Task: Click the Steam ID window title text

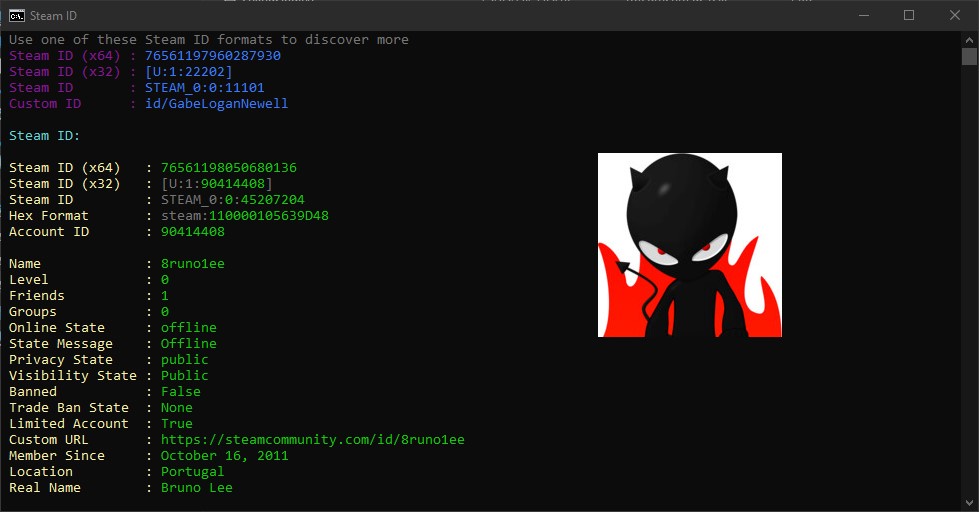Action: (x=54, y=16)
